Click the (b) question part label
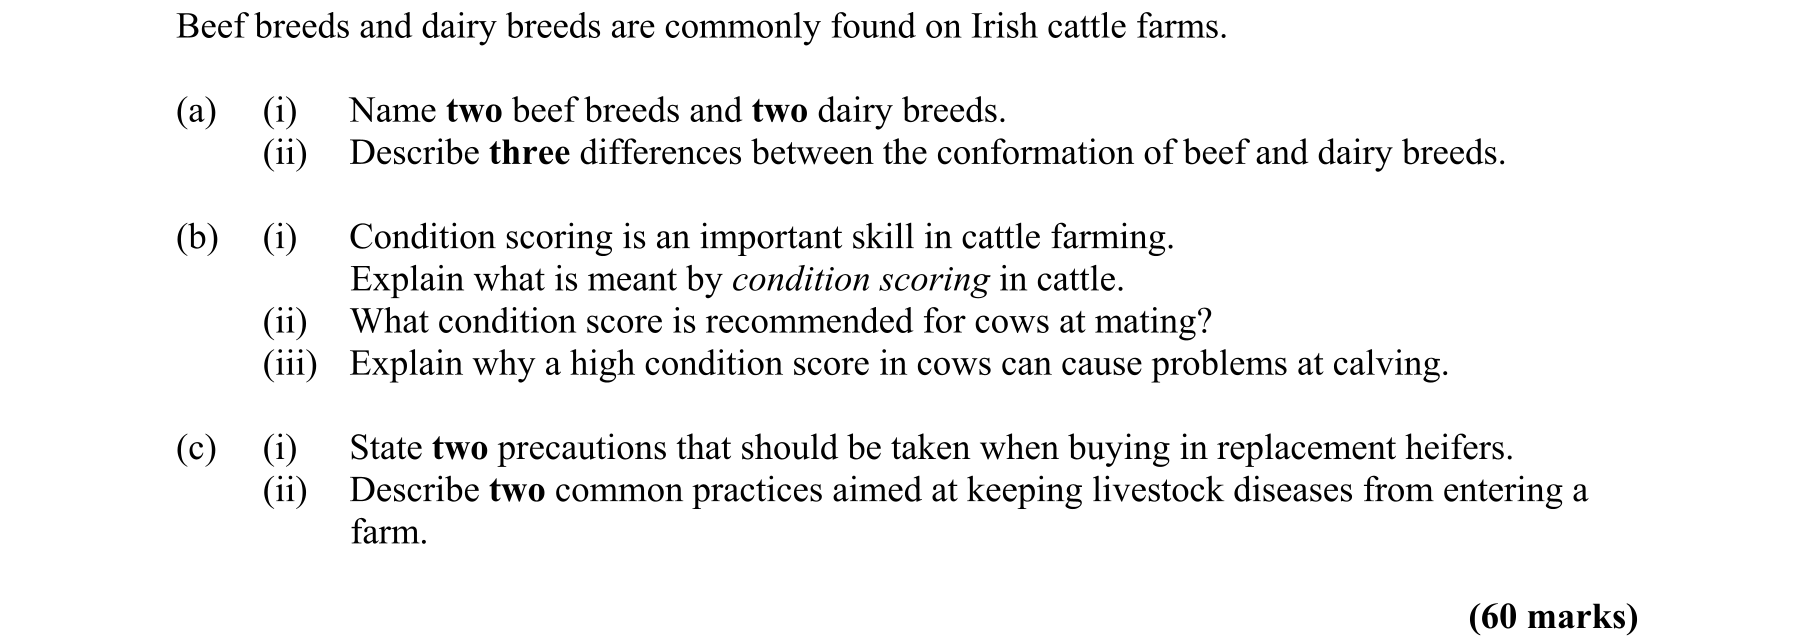 (x=196, y=238)
